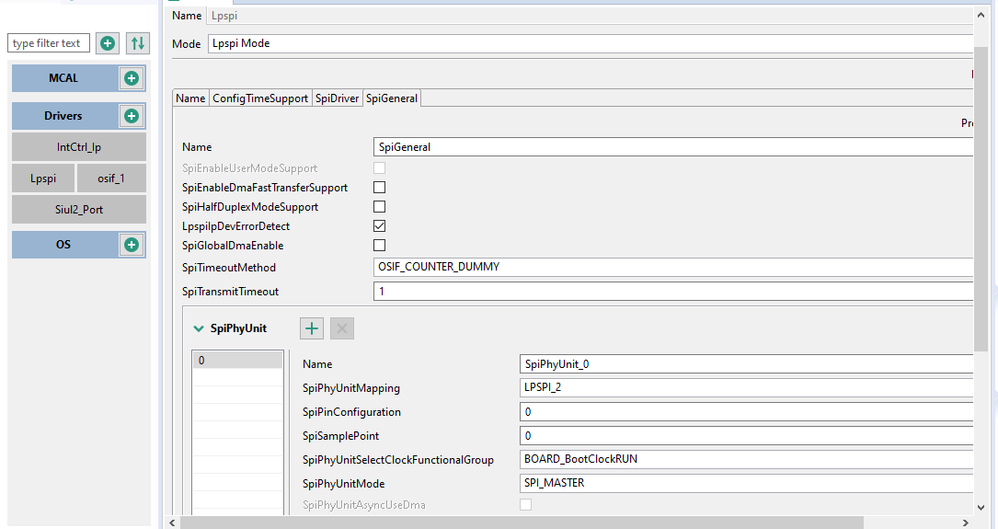Enable SpiHalfDuplexModeSupport checkbox
The width and height of the screenshot is (998, 529).
point(379,207)
